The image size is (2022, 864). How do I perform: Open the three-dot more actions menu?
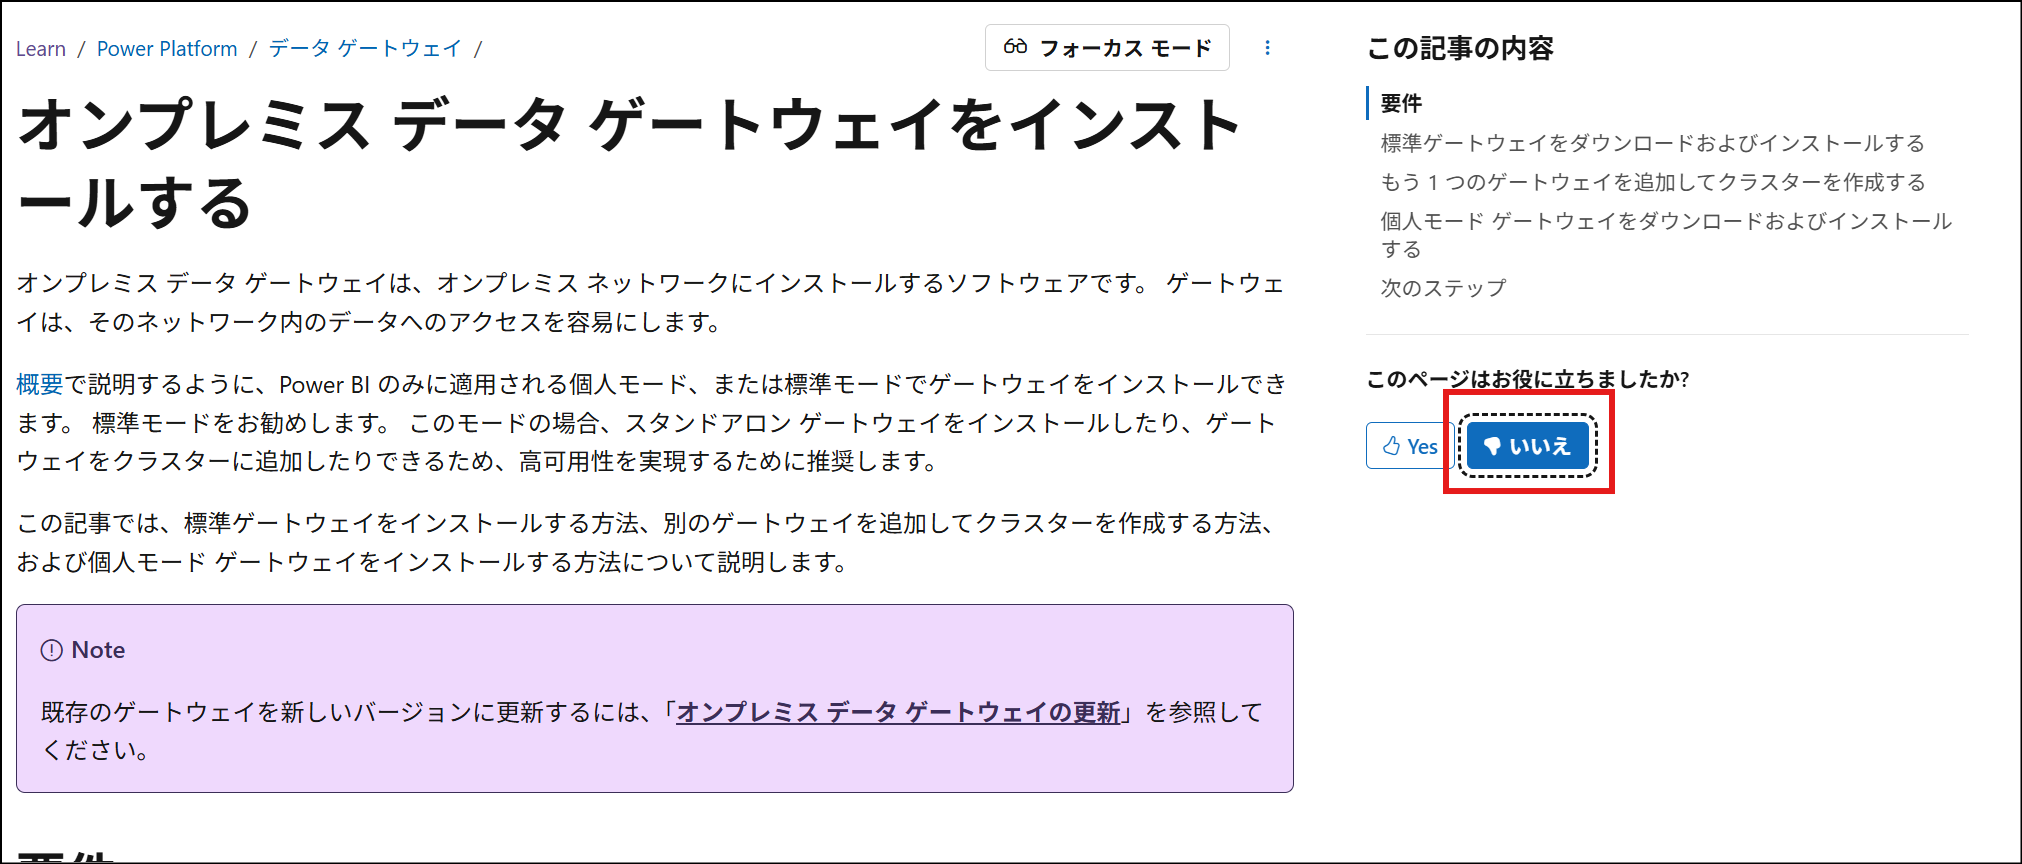(1267, 48)
